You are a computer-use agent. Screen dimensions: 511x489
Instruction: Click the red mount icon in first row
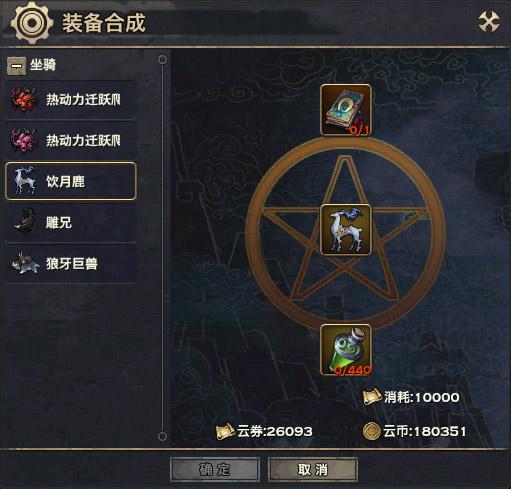pyautogui.click(x=23, y=99)
